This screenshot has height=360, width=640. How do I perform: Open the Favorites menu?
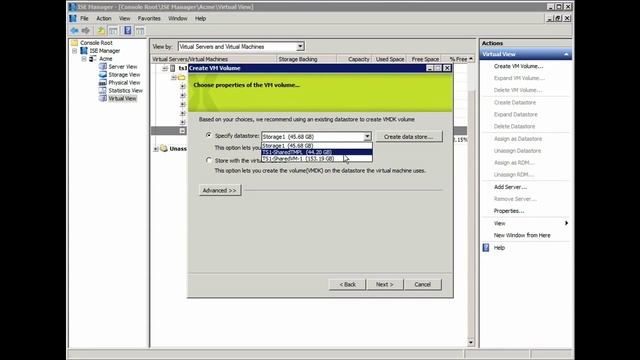tap(149, 18)
